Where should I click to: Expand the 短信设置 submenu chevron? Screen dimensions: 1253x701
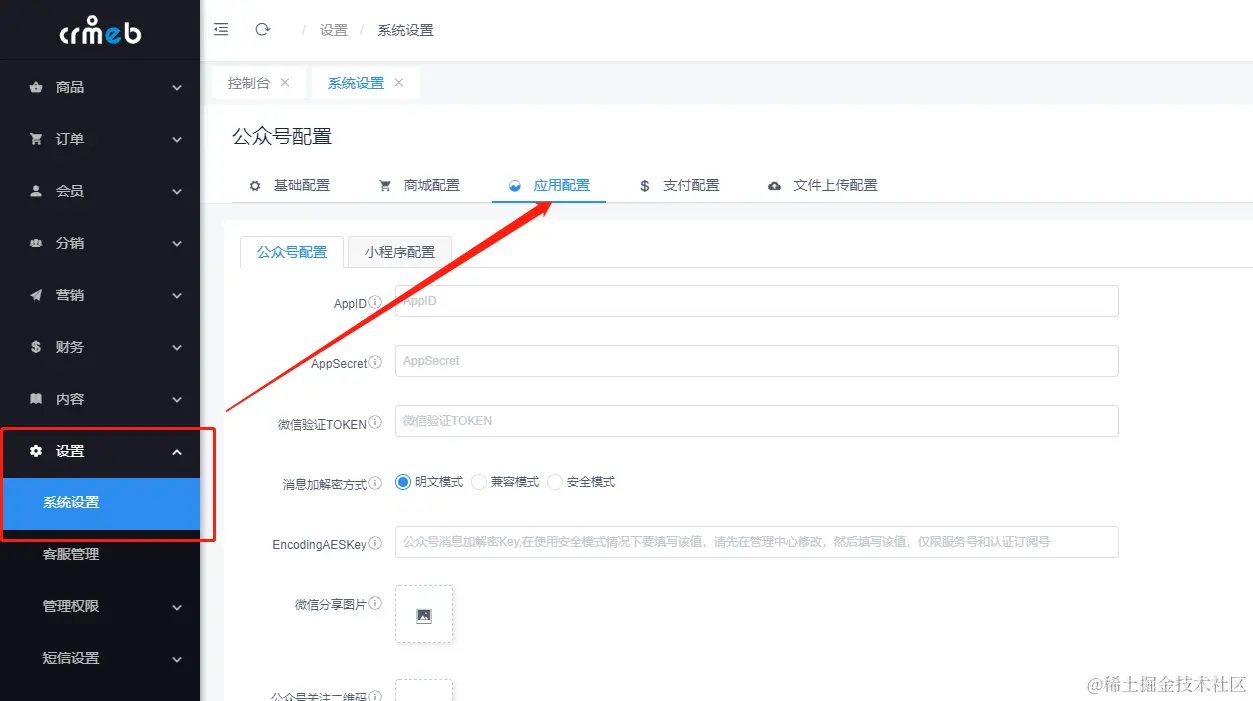tap(177, 659)
